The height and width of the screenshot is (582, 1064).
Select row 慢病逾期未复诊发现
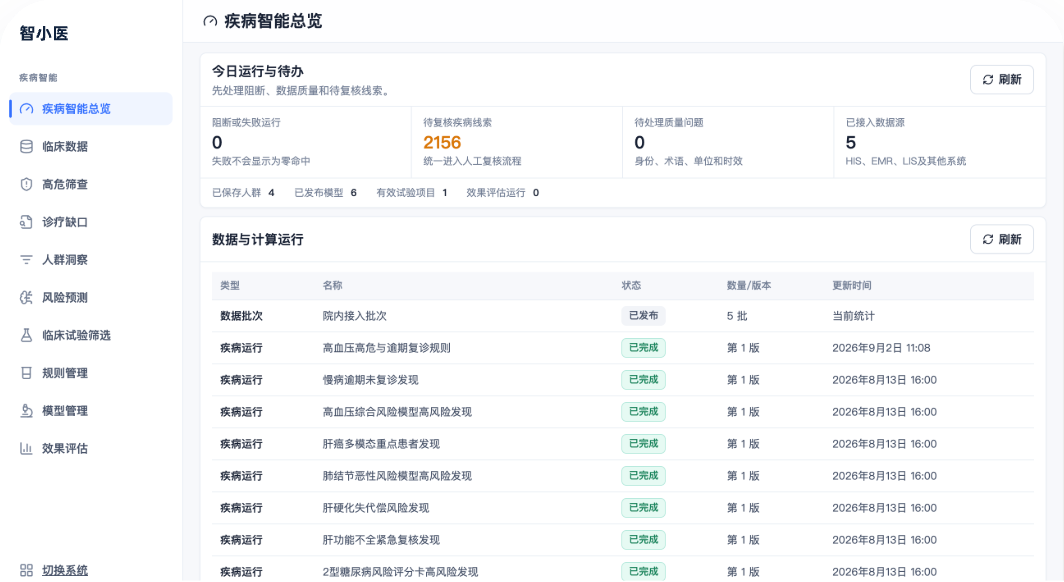623,380
